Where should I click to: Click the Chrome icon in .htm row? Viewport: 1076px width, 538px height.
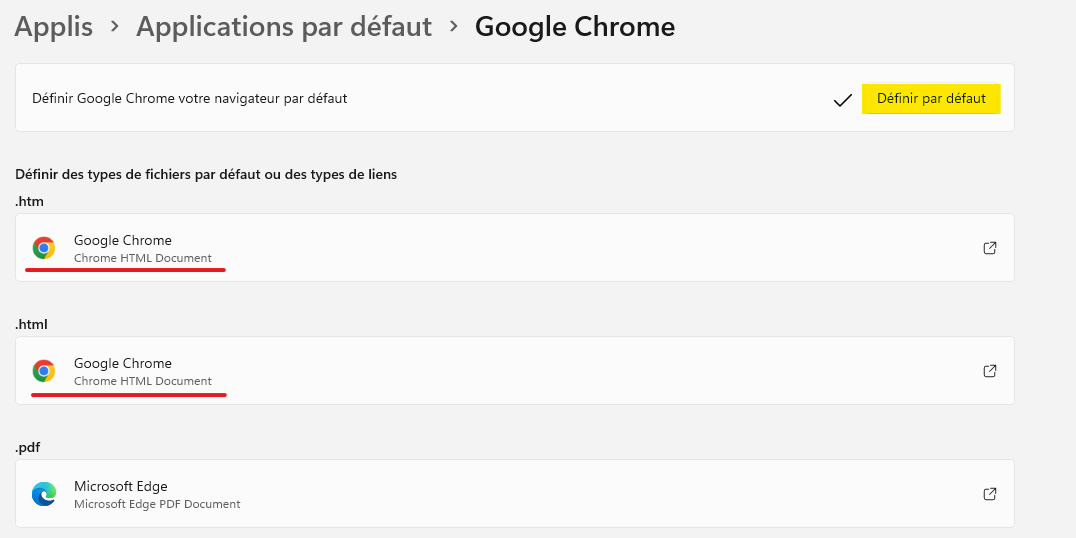44,248
